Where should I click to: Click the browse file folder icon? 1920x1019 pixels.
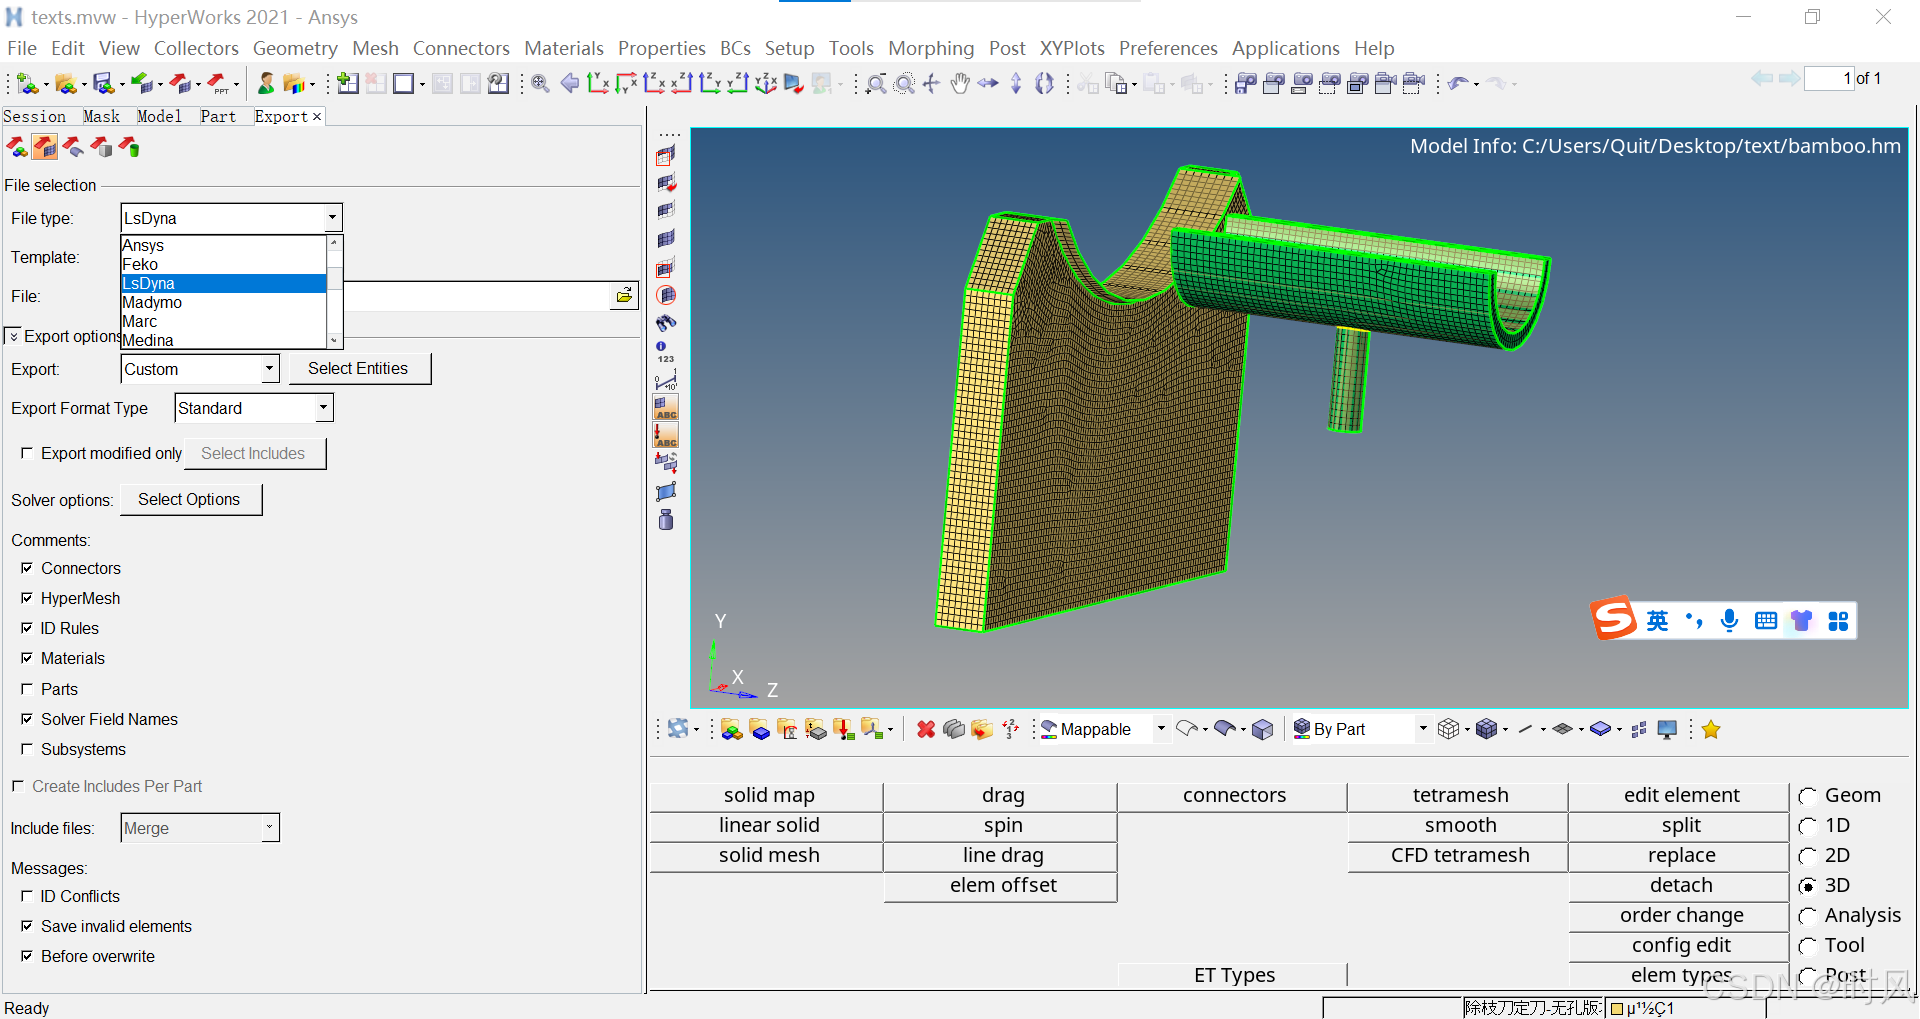[624, 295]
